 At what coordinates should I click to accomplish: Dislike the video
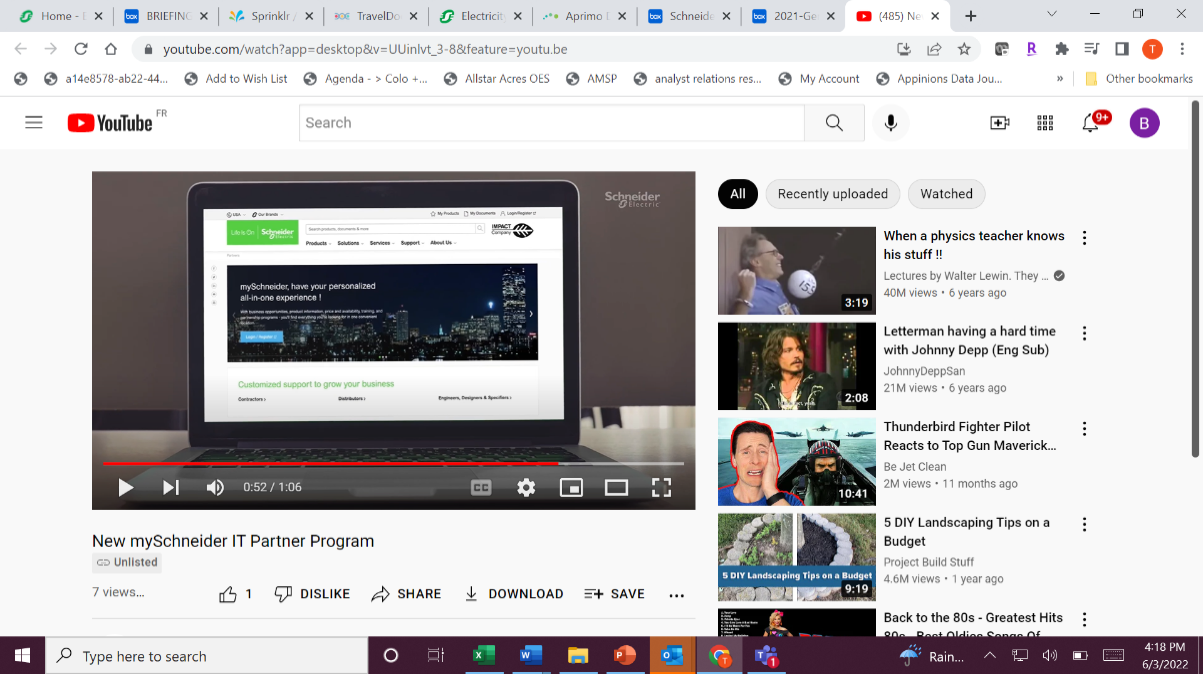pyautogui.click(x=312, y=594)
